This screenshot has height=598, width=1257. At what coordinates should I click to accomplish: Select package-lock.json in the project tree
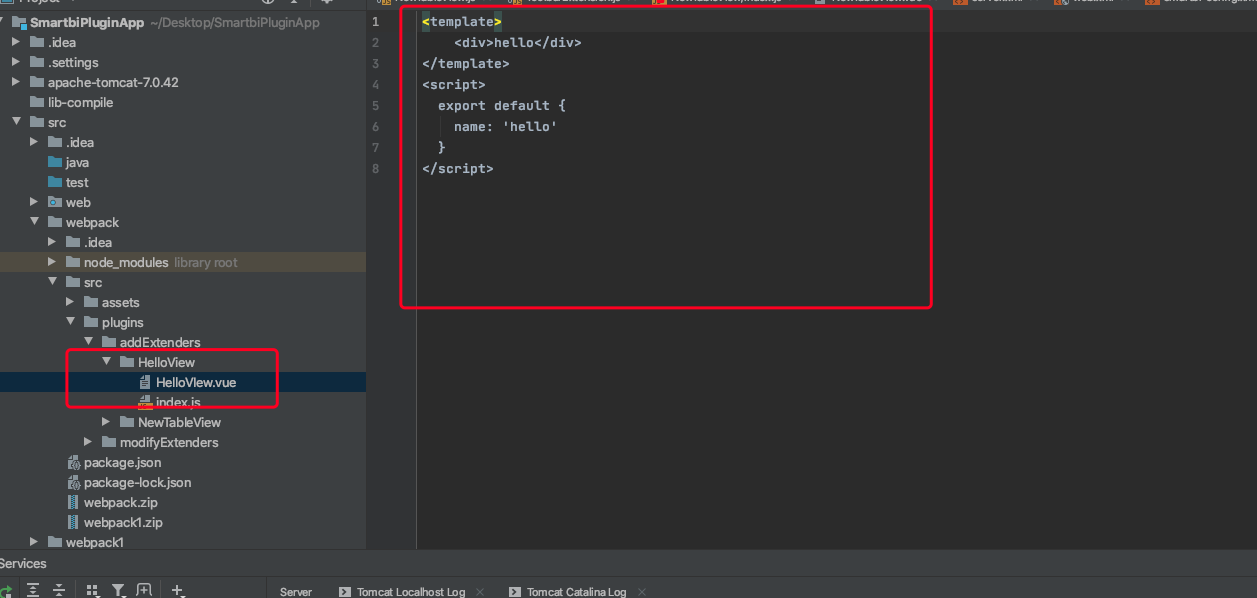[x=137, y=482]
